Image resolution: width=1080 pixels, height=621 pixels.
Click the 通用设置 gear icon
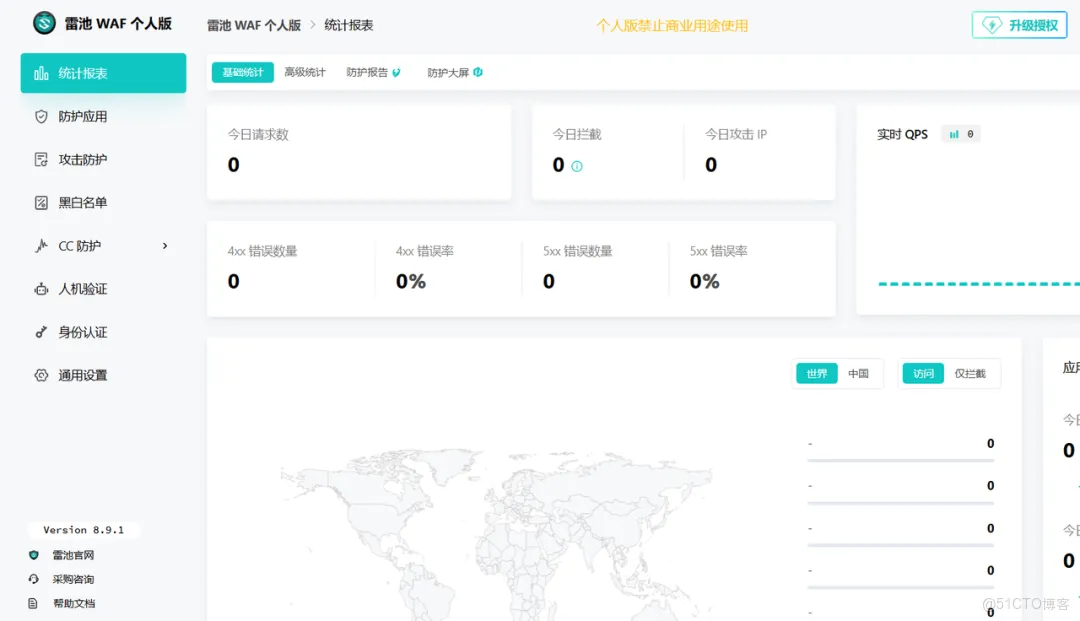pyautogui.click(x=41, y=376)
